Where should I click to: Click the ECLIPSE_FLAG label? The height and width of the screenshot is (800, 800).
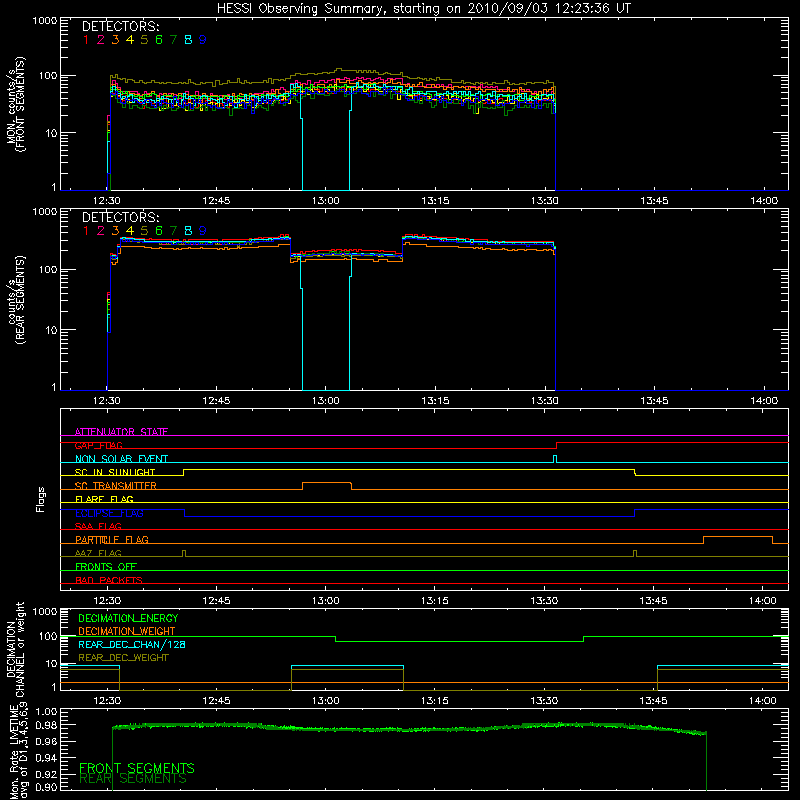(109, 513)
